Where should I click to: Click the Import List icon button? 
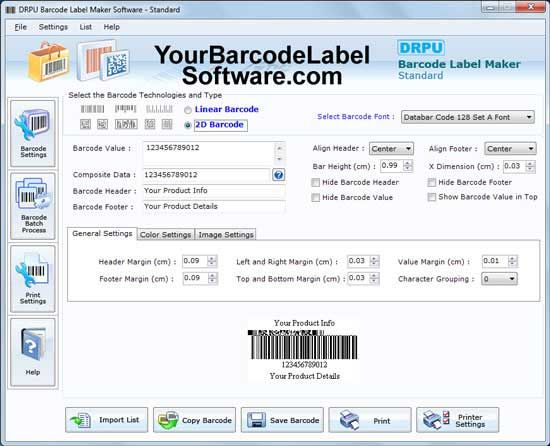click(x=106, y=420)
